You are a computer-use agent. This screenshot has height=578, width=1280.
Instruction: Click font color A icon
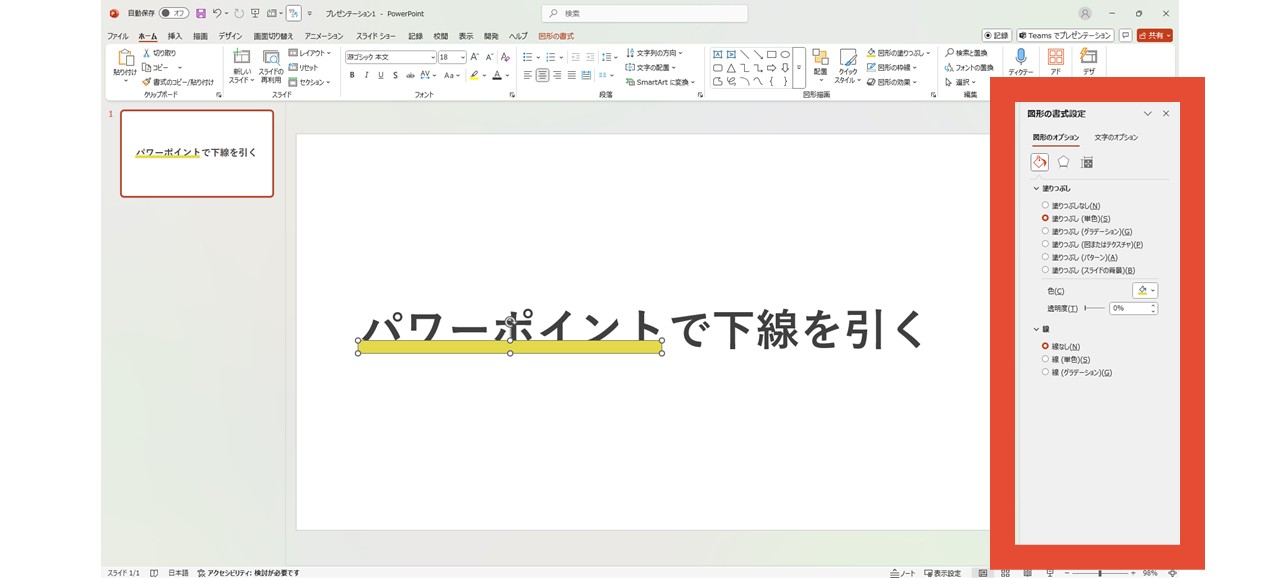click(497, 75)
